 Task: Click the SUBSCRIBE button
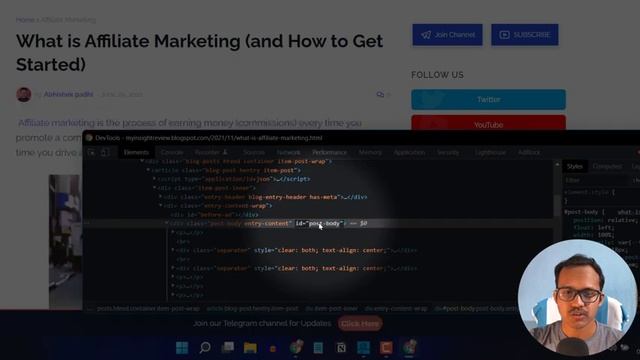(524, 35)
